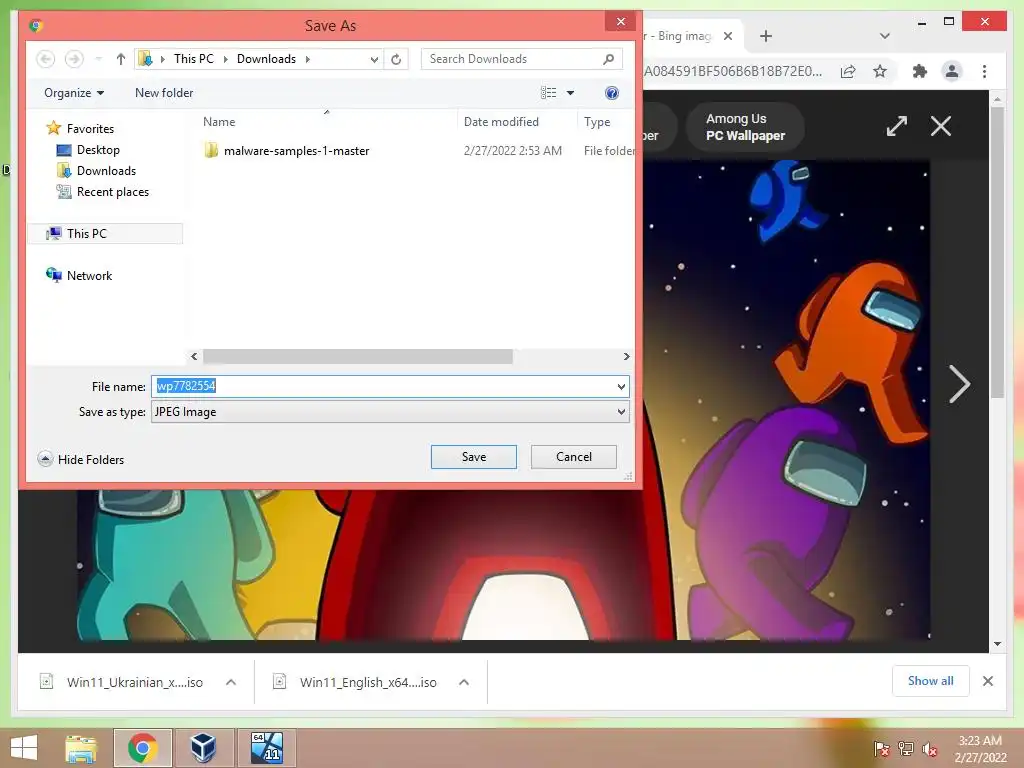The image size is (1024, 768).
Task: Select Downloads breadcrumb in address bar
Action: tap(266, 59)
